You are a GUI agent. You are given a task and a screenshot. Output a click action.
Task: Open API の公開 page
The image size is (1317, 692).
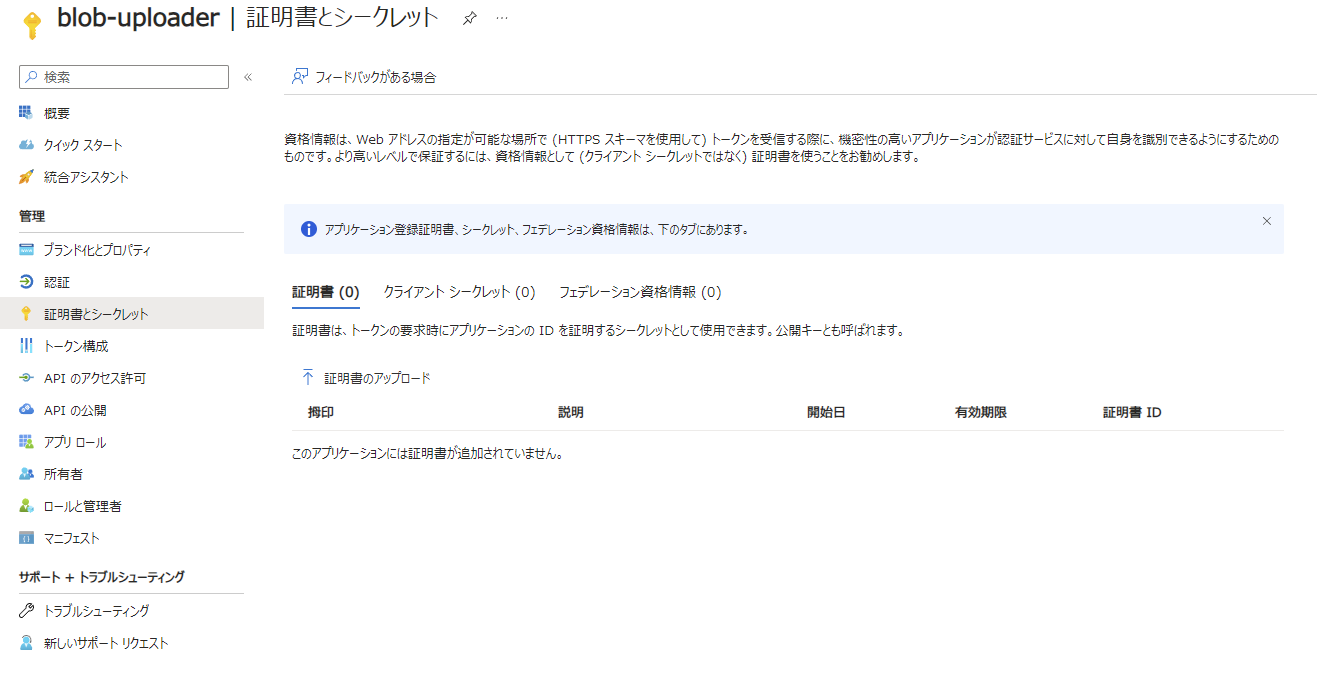[x=75, y=410]
